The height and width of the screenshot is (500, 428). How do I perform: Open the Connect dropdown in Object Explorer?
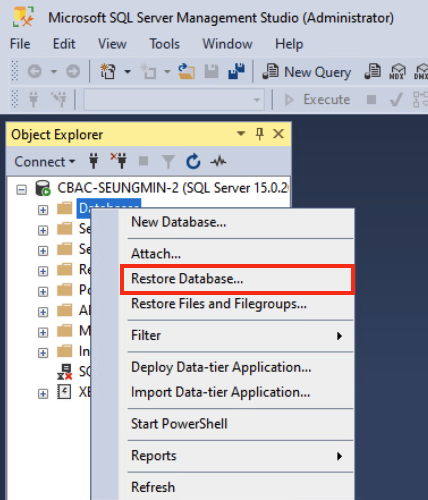pyautogui.click(x=45, y=162)
